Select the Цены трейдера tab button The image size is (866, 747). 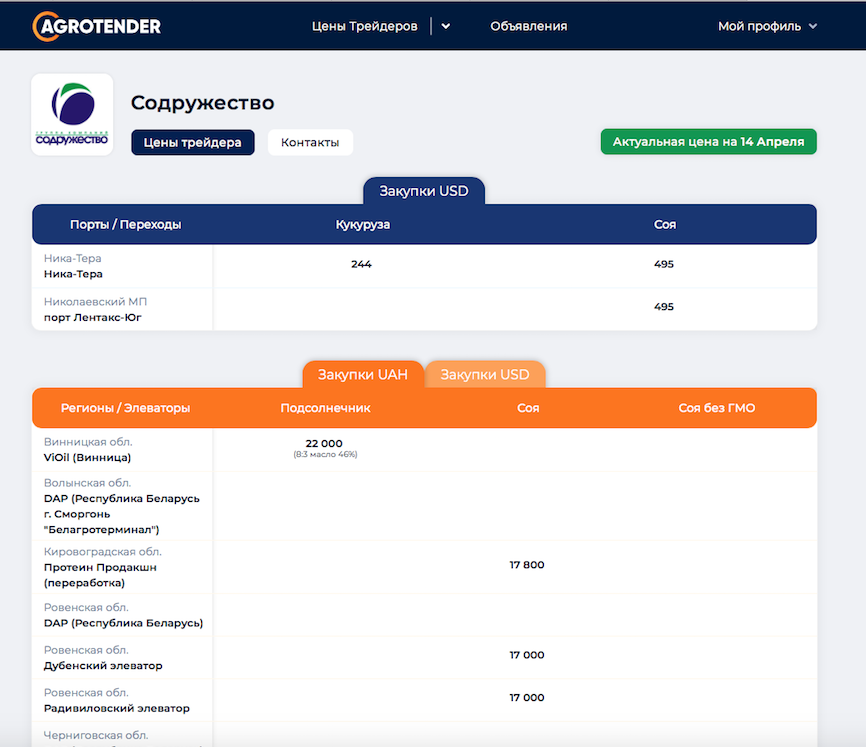coord(193,142)
